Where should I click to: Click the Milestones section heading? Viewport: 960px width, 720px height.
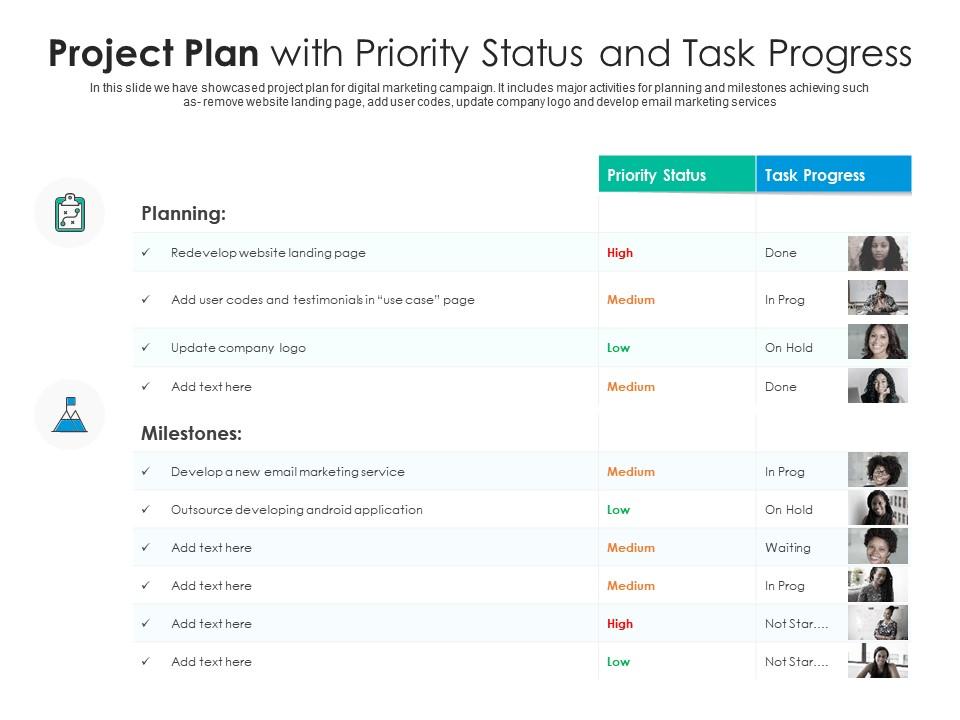(191, 434)
